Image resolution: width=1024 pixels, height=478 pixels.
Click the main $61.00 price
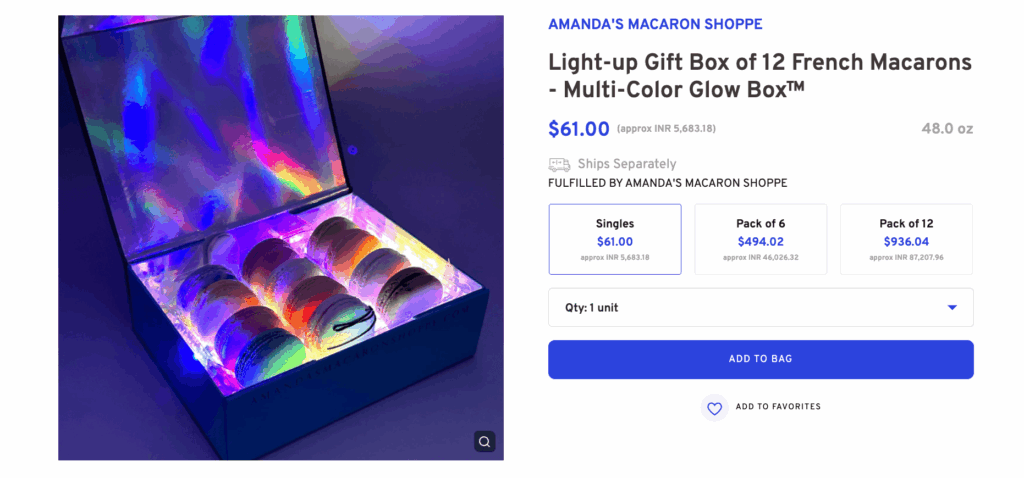578,129
